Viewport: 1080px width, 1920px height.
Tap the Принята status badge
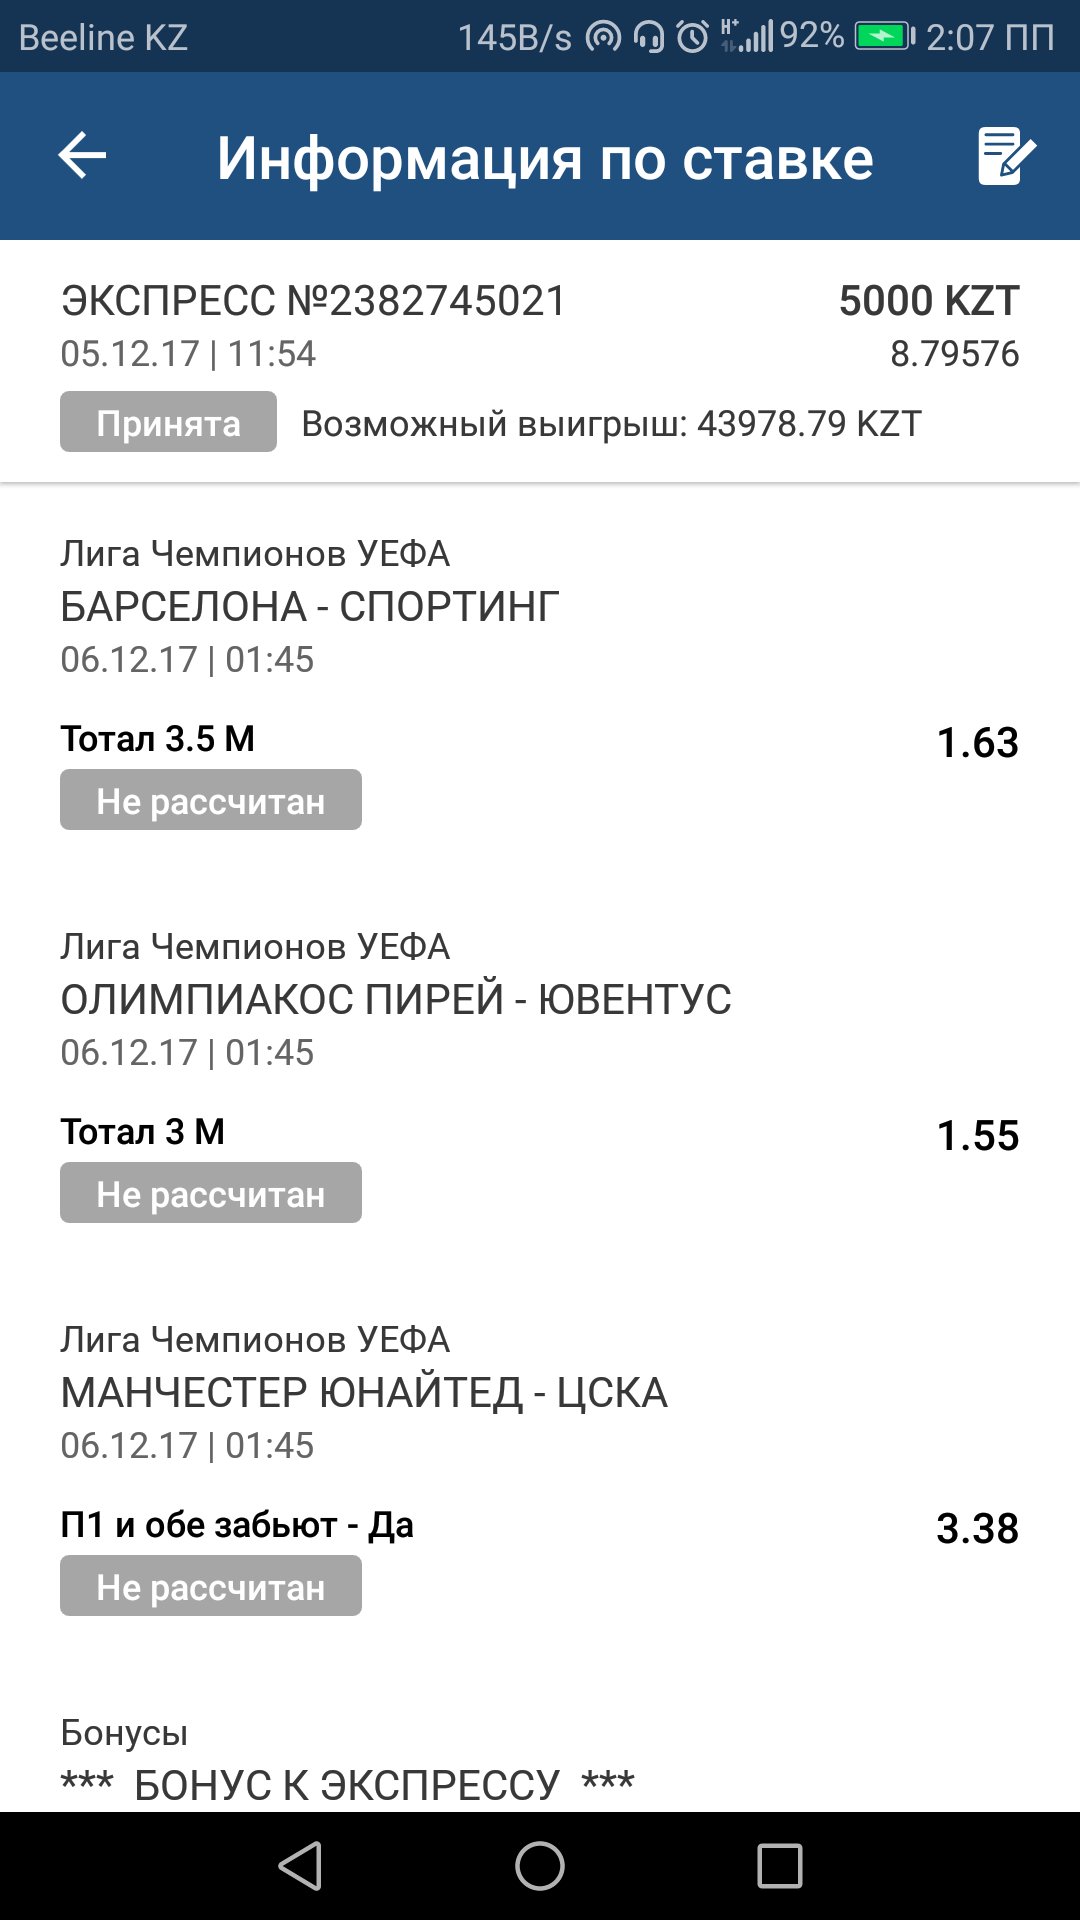[168, 422]
